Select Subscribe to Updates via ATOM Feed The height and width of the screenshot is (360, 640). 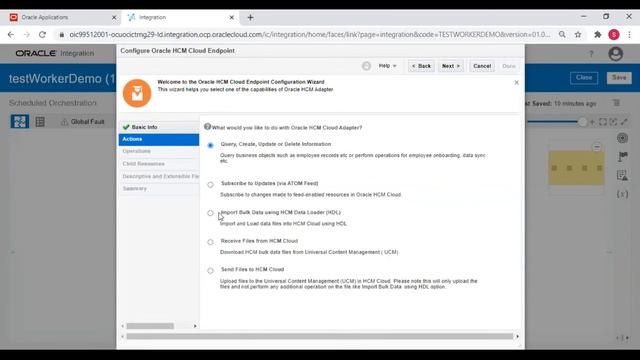click(210, 184)
